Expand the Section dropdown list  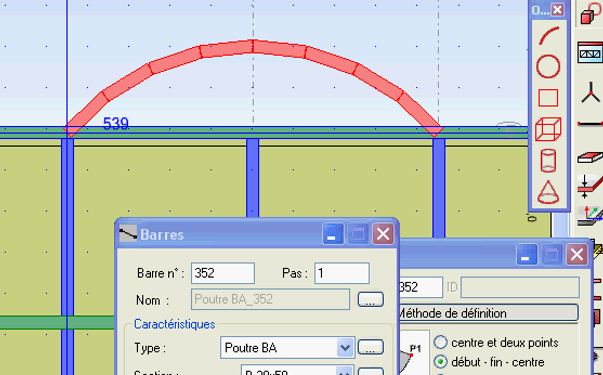coord(345,372)
